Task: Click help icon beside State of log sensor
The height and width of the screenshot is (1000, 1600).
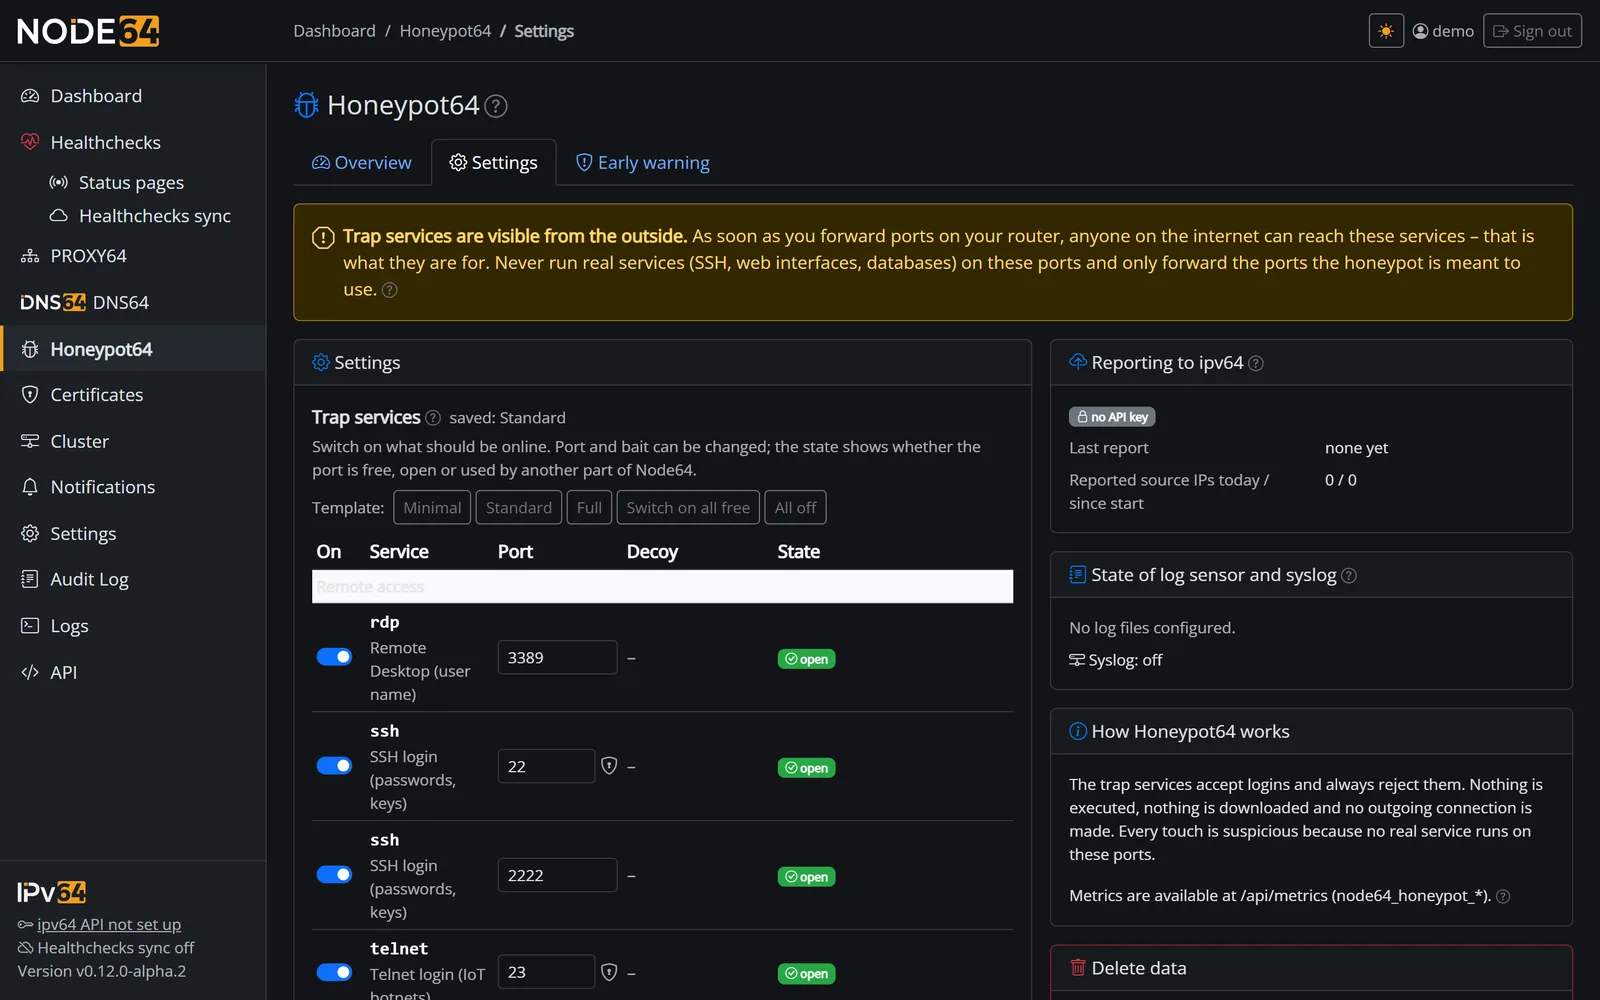Action: click(1349, 576)
